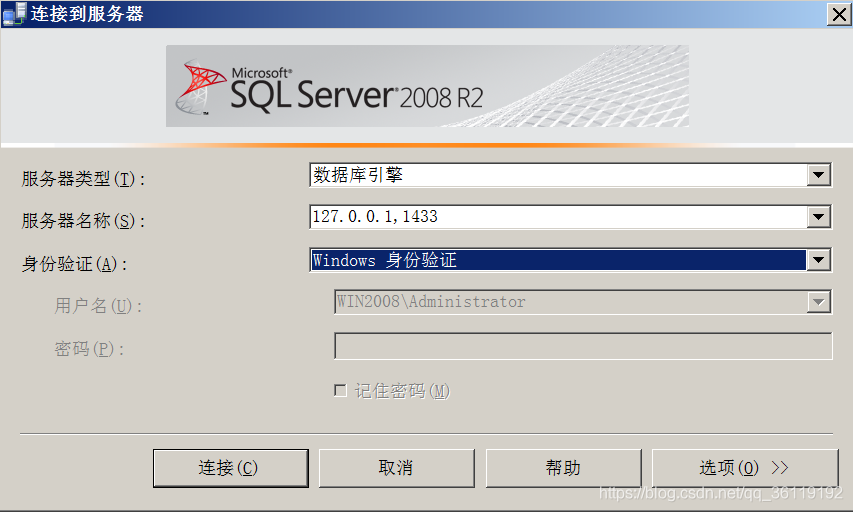Click into the 127.0.0.1,1433 server name field
The height and width of the screenshot is (512, 853).
pyautogui.click(x=558, y=217)
